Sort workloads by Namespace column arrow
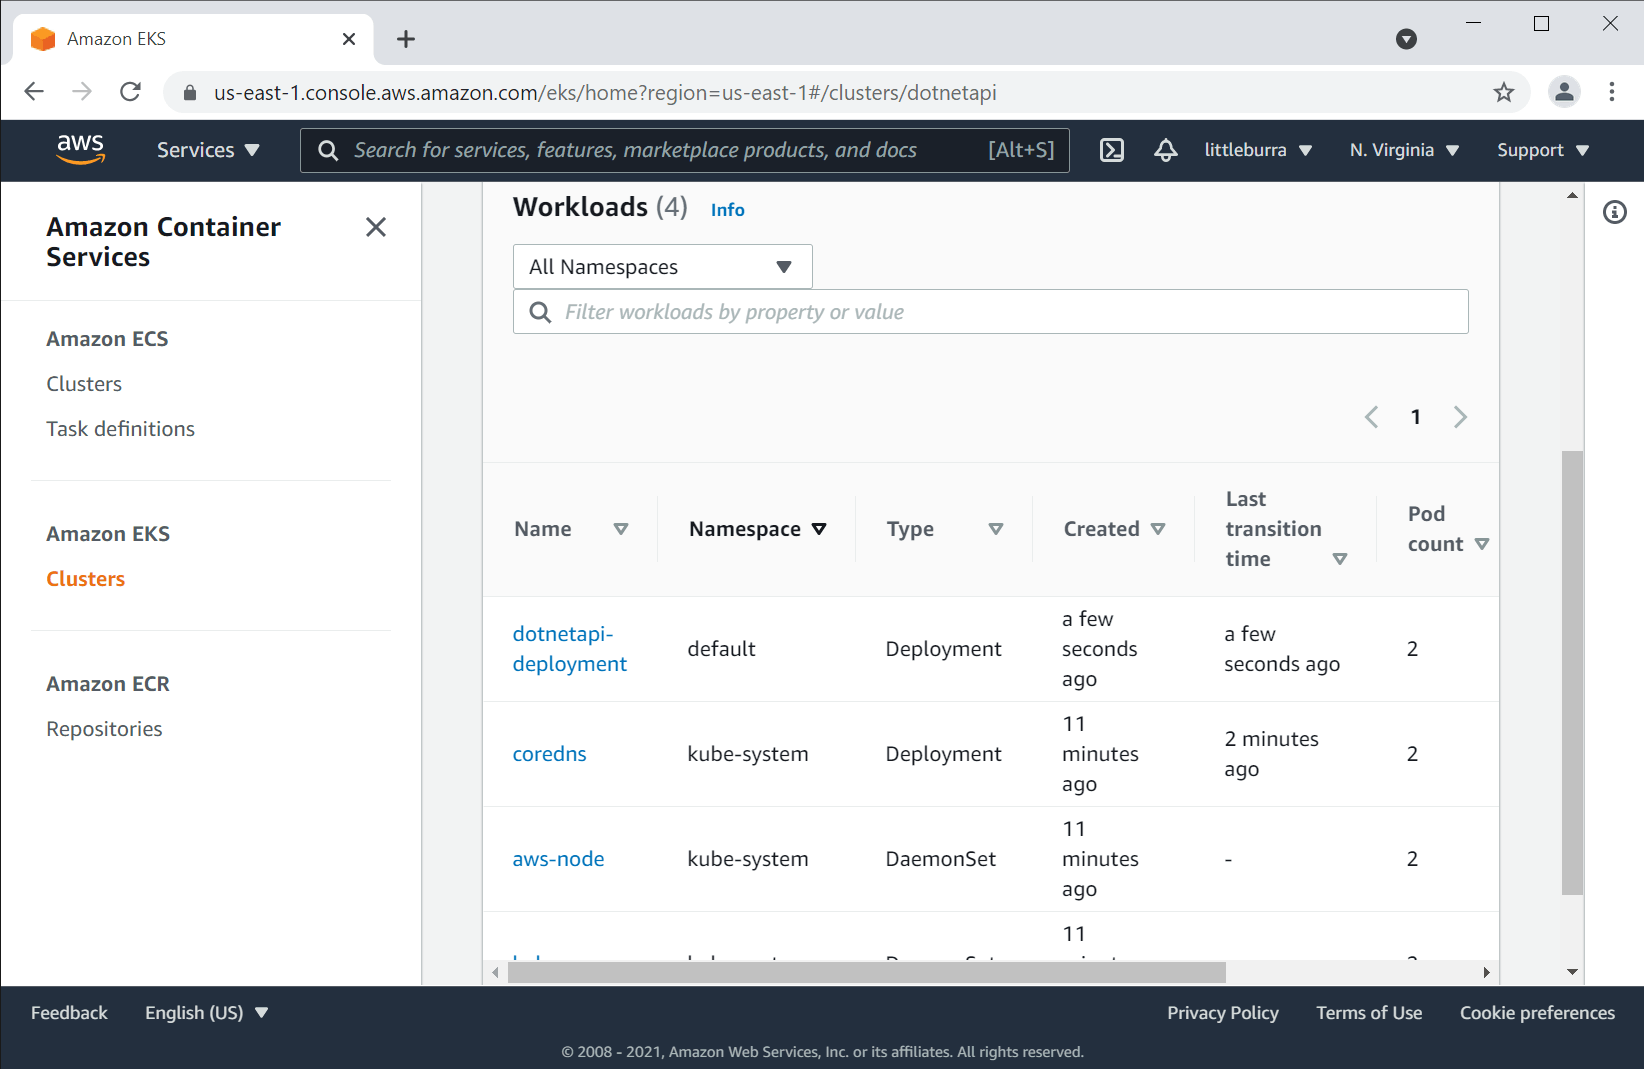The height and width of the screenshot is (1069, 1644). pyautogui.click(x=819, y=529)
